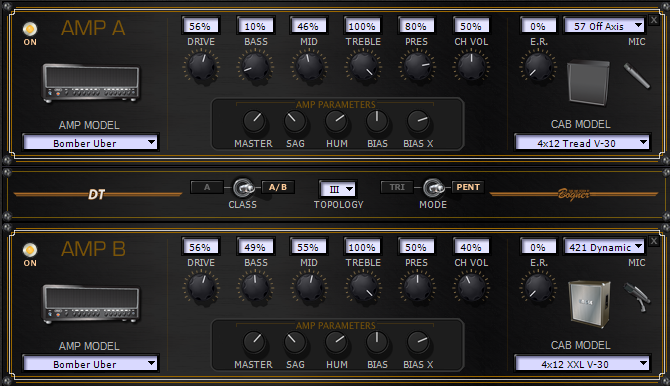Click the Amp A Bias X knob
Viewport: 670px width, 386px height.
(418, 121)
